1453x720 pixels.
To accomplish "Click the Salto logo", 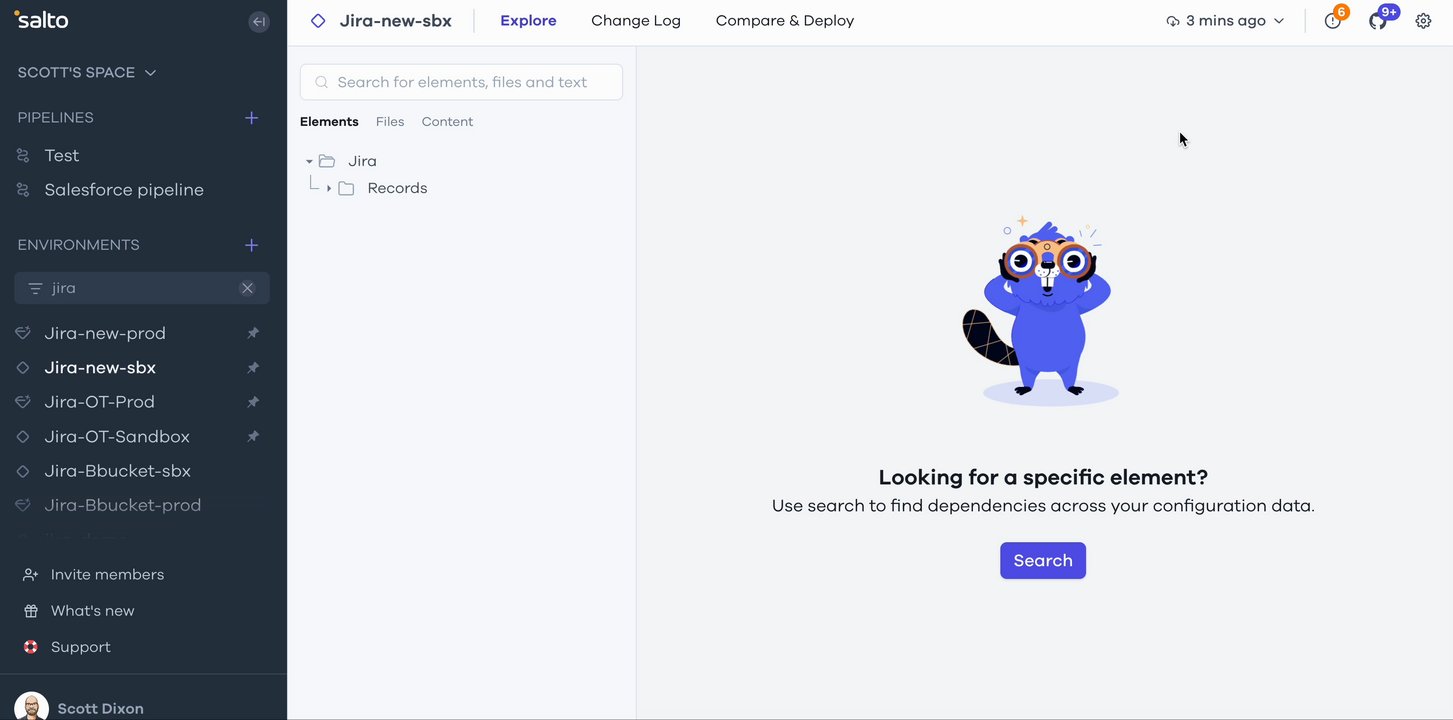I will tap(41, 19).
